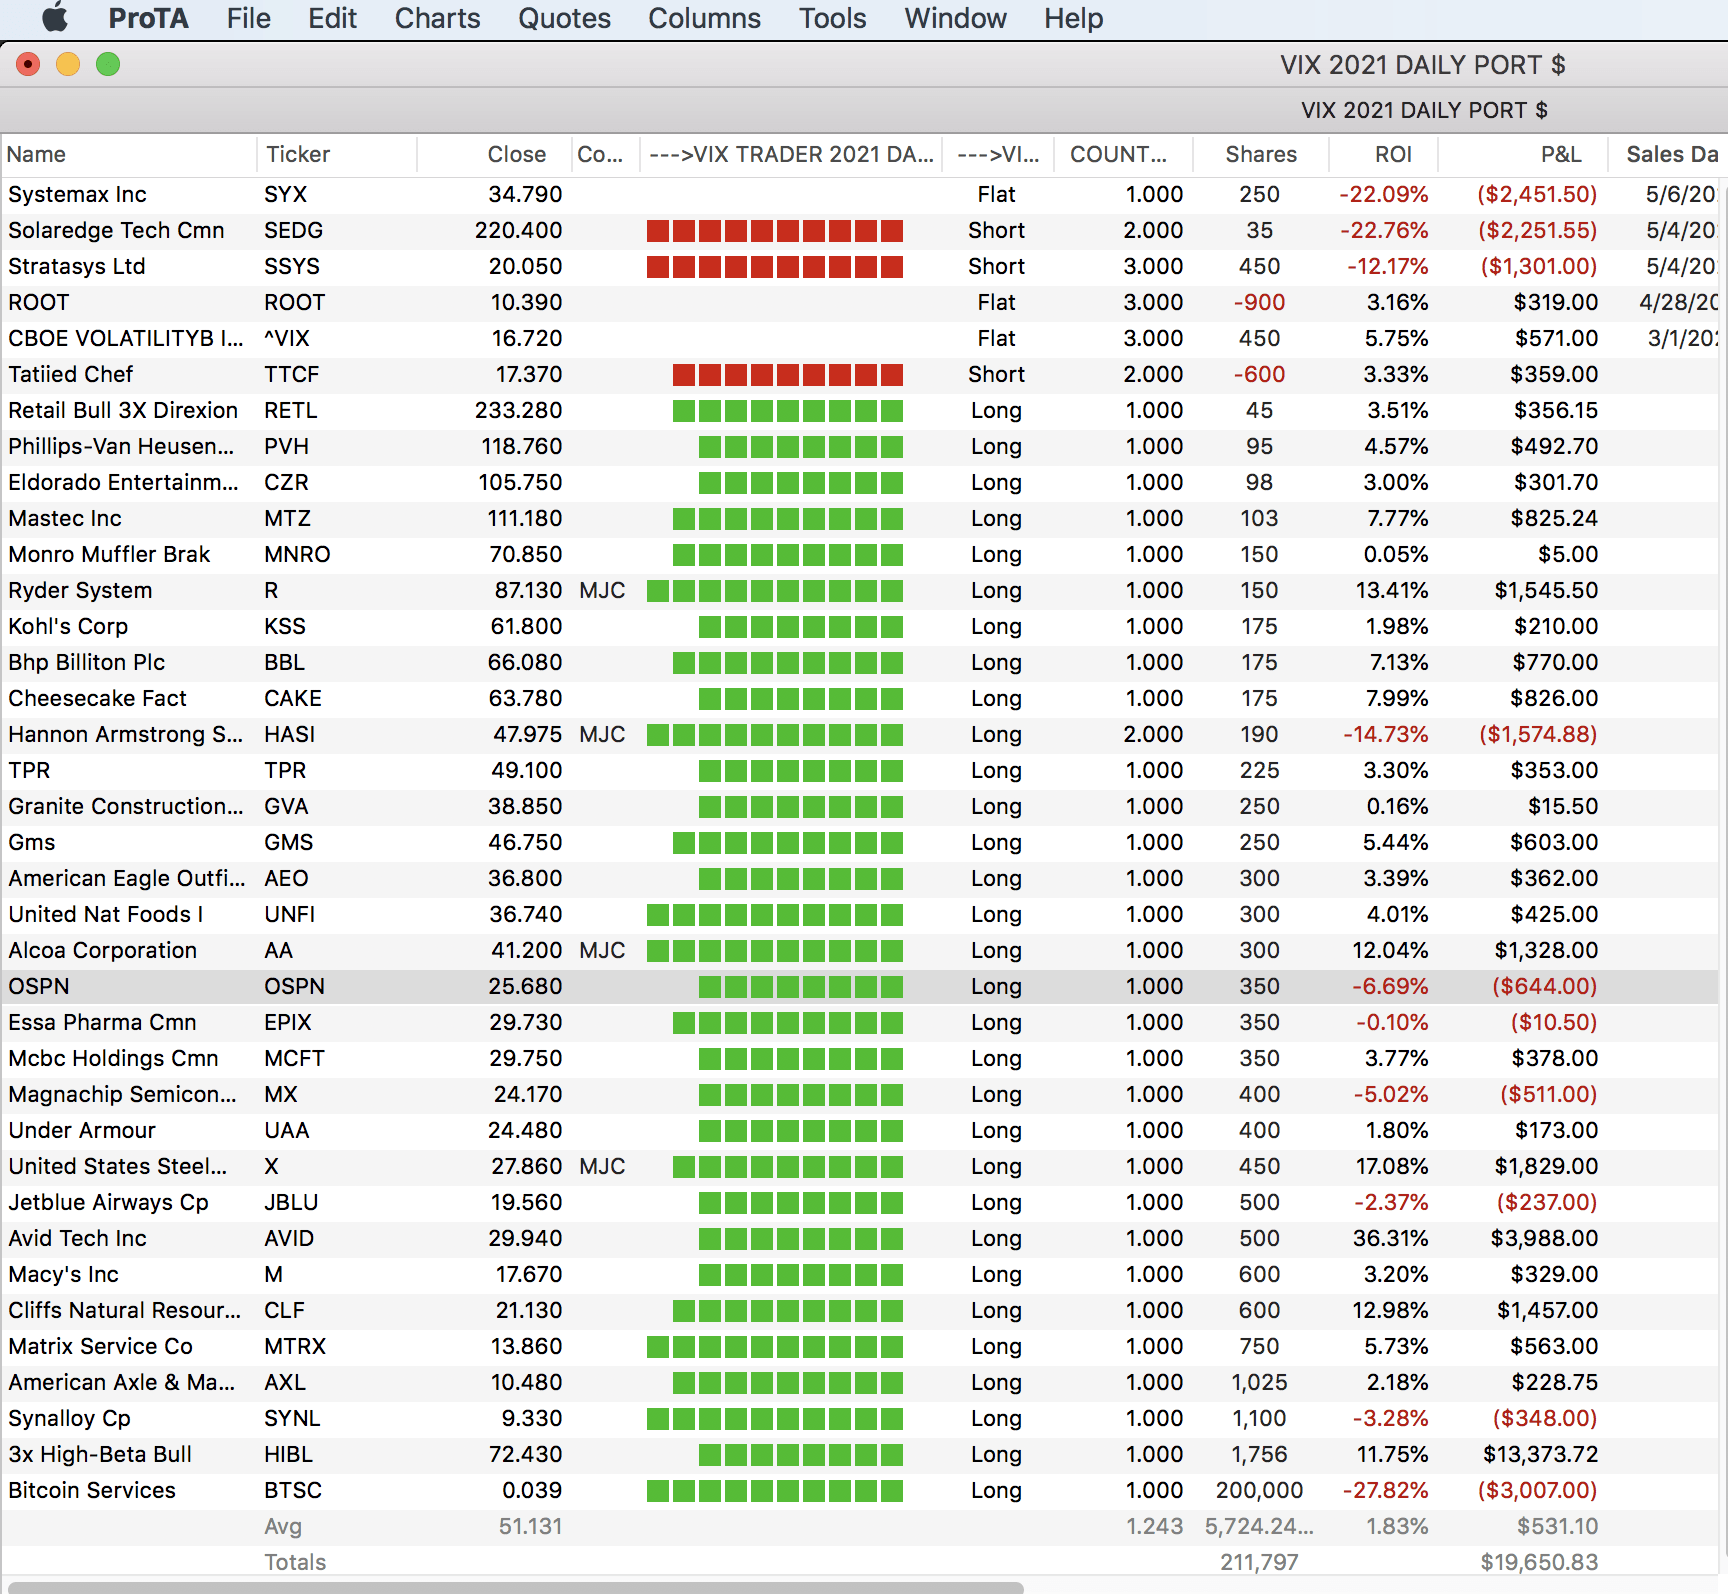Click the Shares column header
The width and height of the screenshot is (1728, 1594).
tap(1260, 154)
